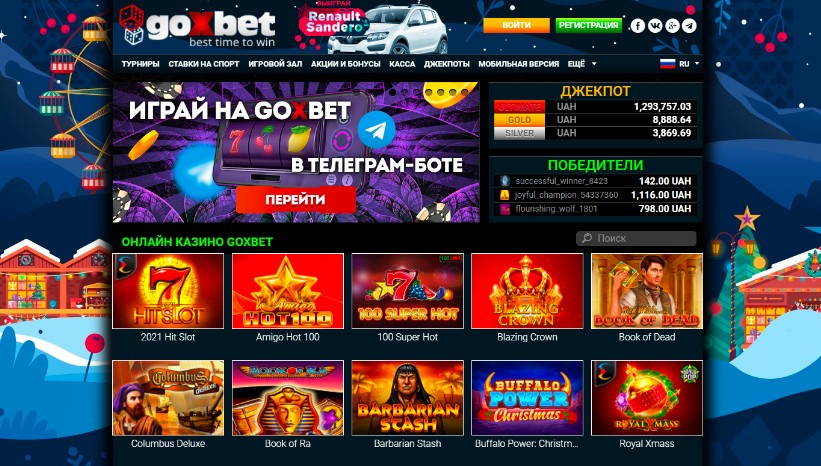Expand the ЕЩЁ menu dropdown
The image size is (821, 466).
click(582, 64)
